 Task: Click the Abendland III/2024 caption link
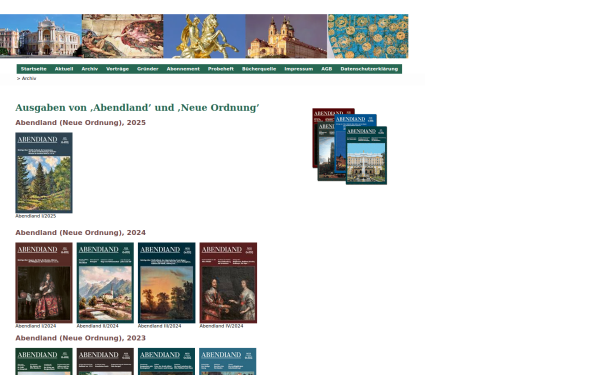[160, 326]
